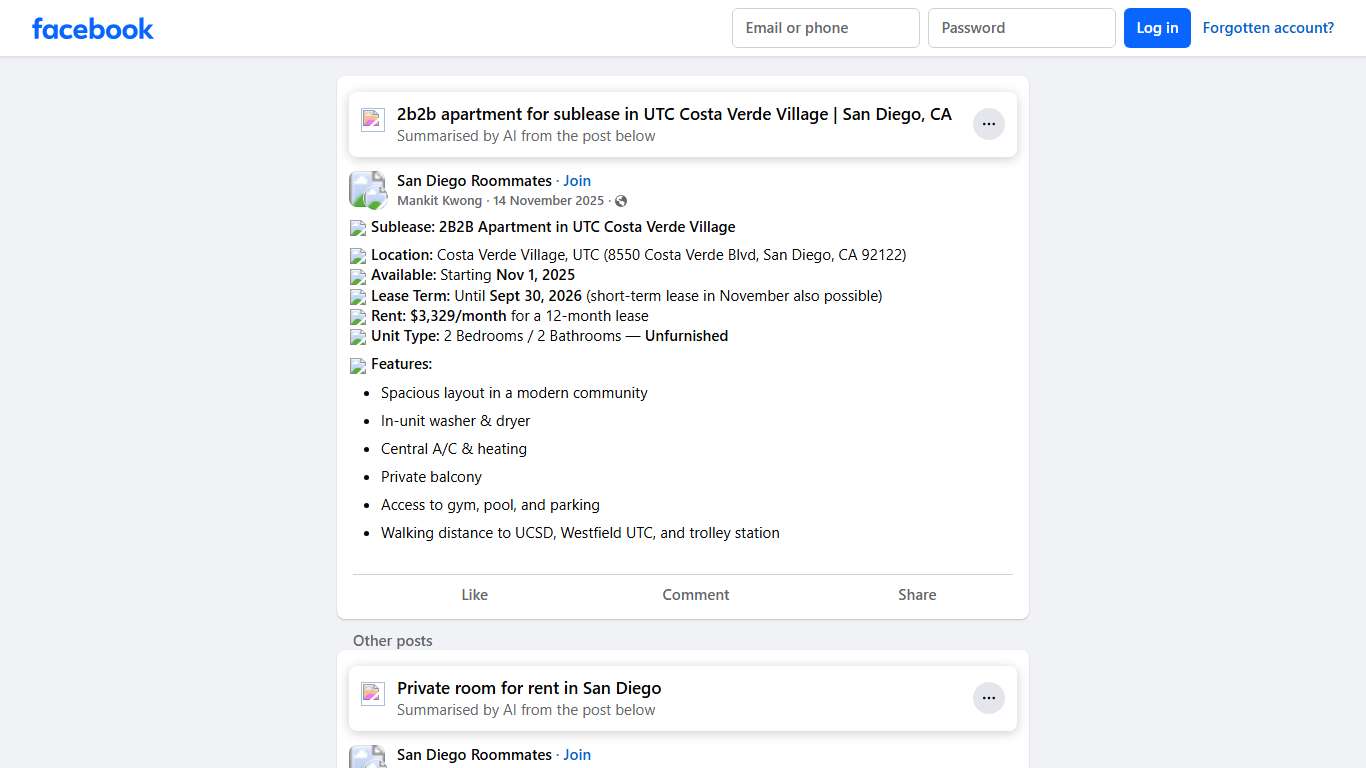The image size is (1366, 768).
Task: Click the Join link on the second post
Action: click(577, 754)
